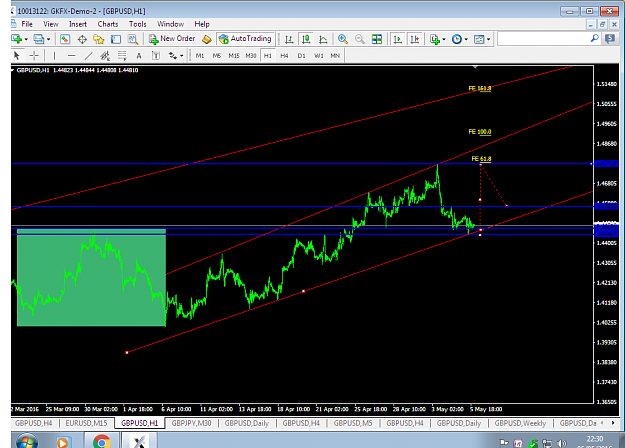Click the FE 61.8 Fibonacci expansion label
The width and height of the screenshot is (625, 448).
[x=481, y=159]
